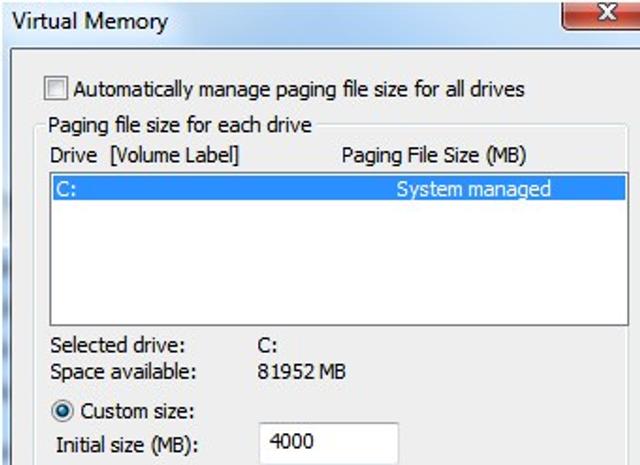Click the C: value beside Selected drive

(x=267, y=345)
